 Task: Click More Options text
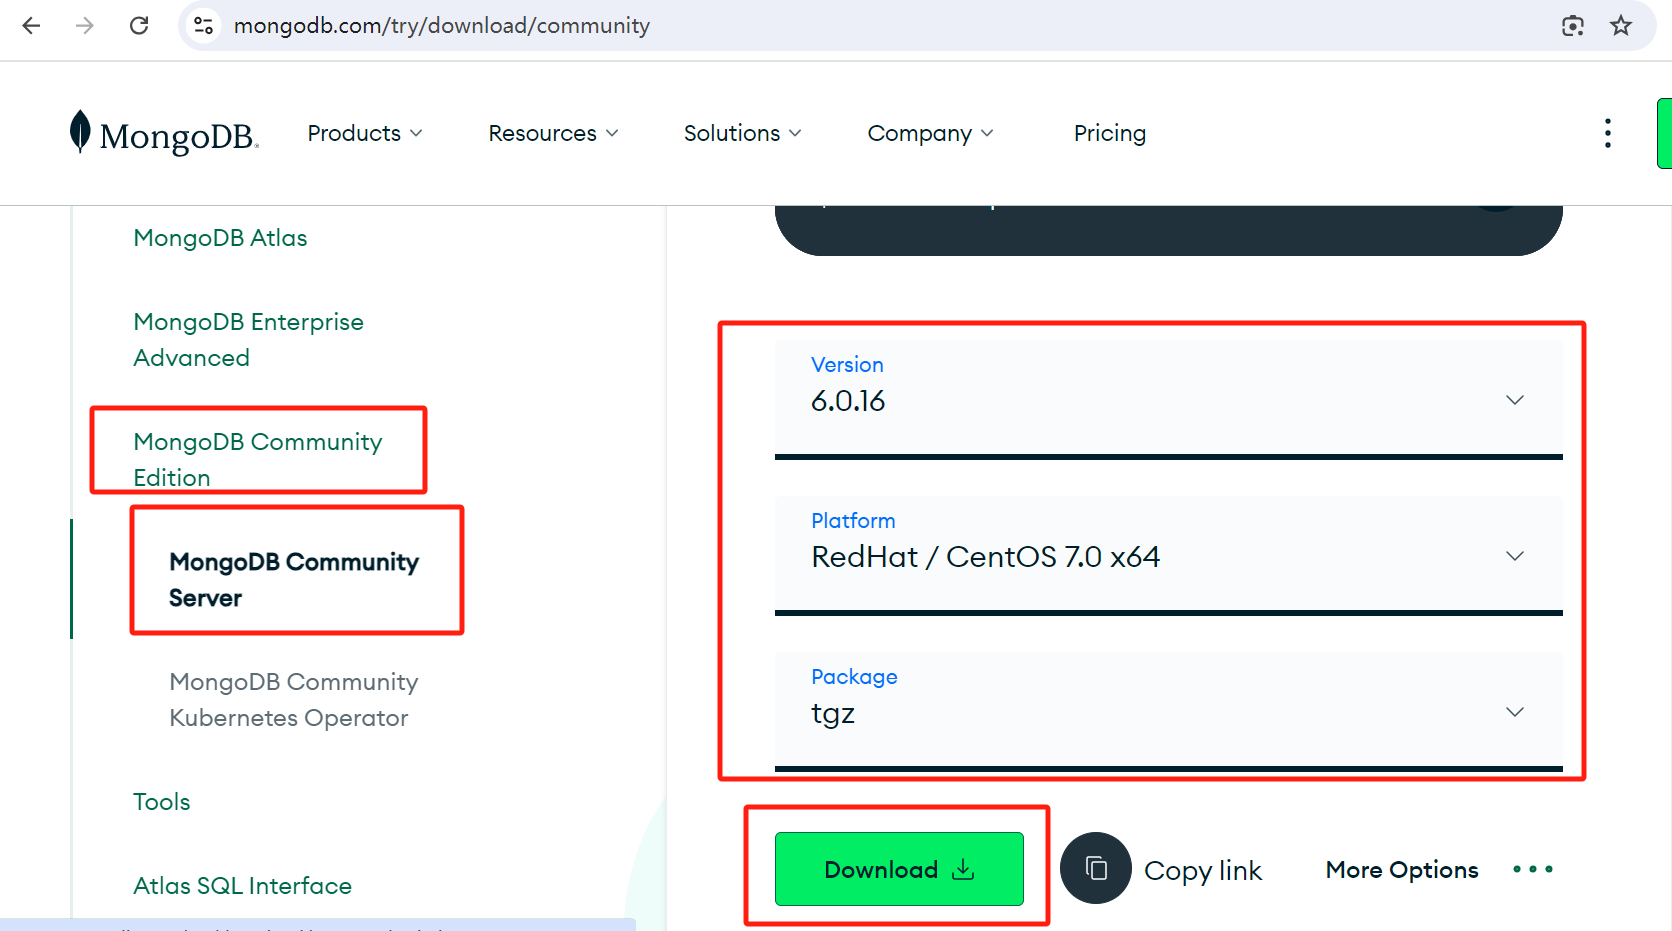1402,870
